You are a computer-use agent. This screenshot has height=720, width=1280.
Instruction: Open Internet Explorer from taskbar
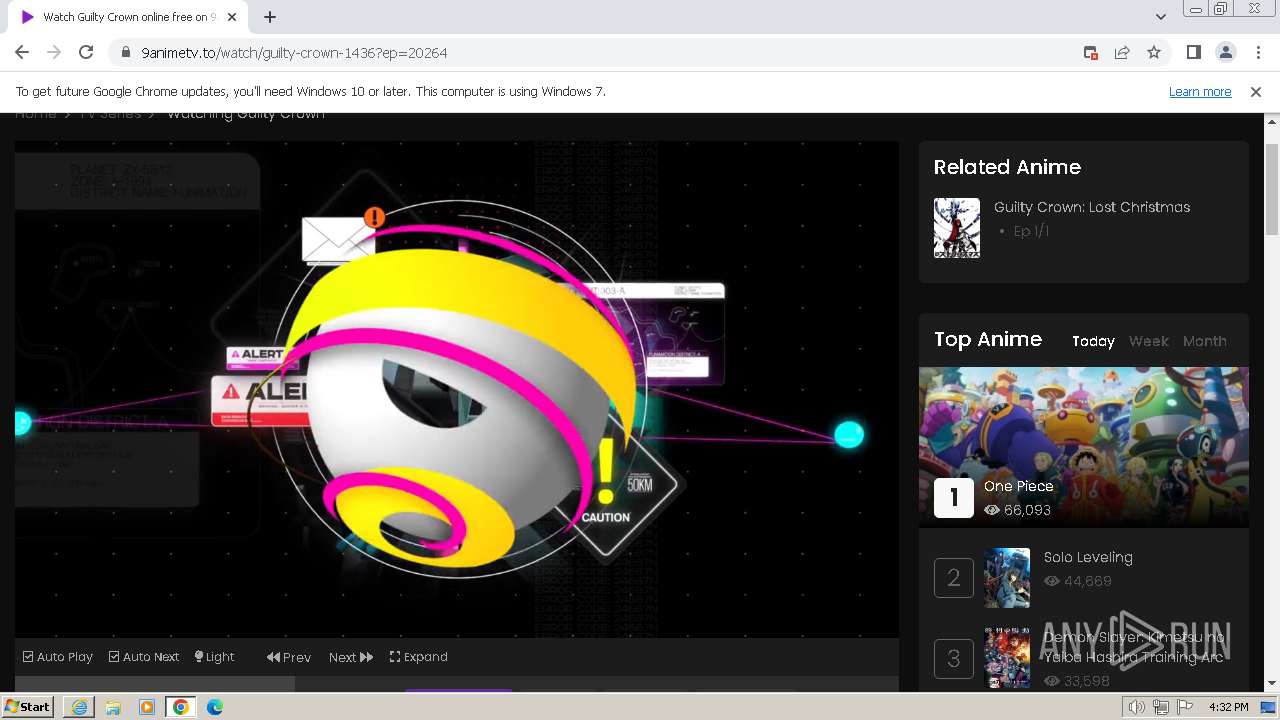[79, 707]
